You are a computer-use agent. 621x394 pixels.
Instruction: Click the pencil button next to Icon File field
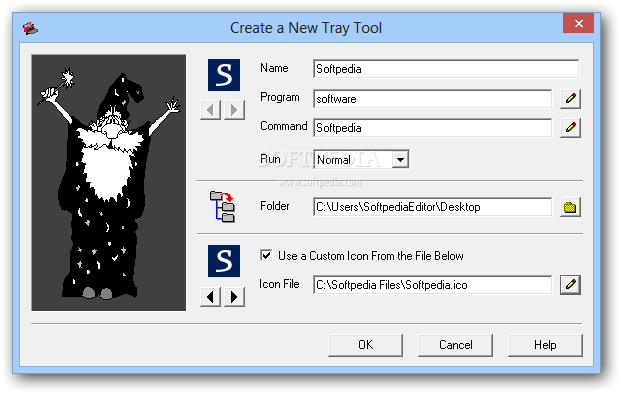[570, 285]
